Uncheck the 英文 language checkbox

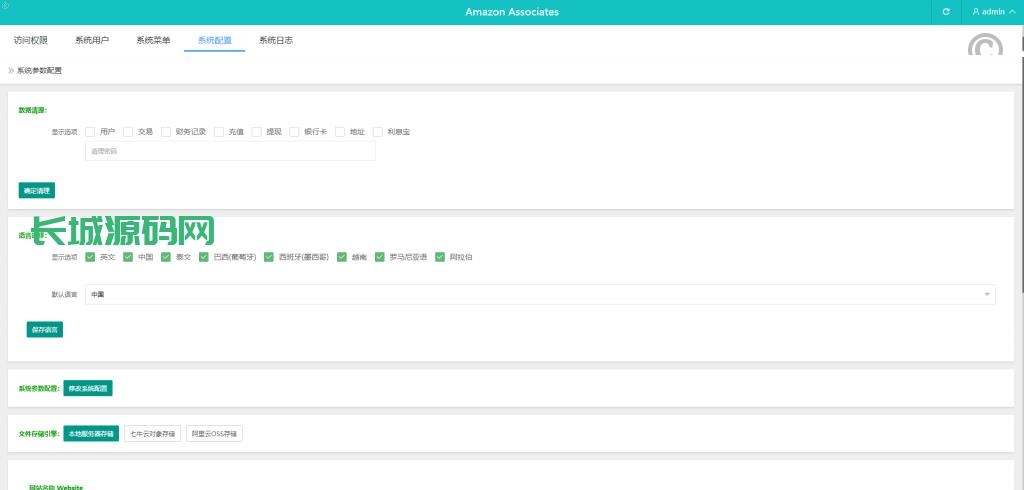coord(90,257)
